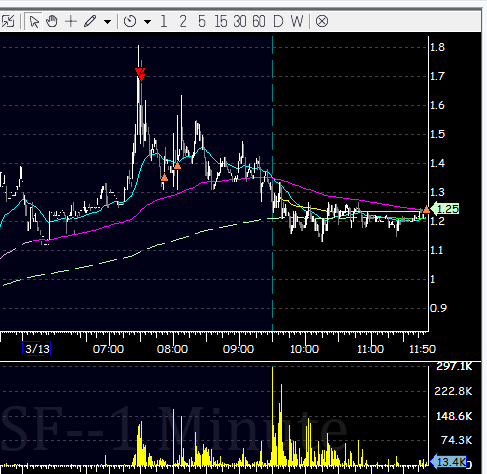Click the 297.1K volume axis label

(454, 367)
